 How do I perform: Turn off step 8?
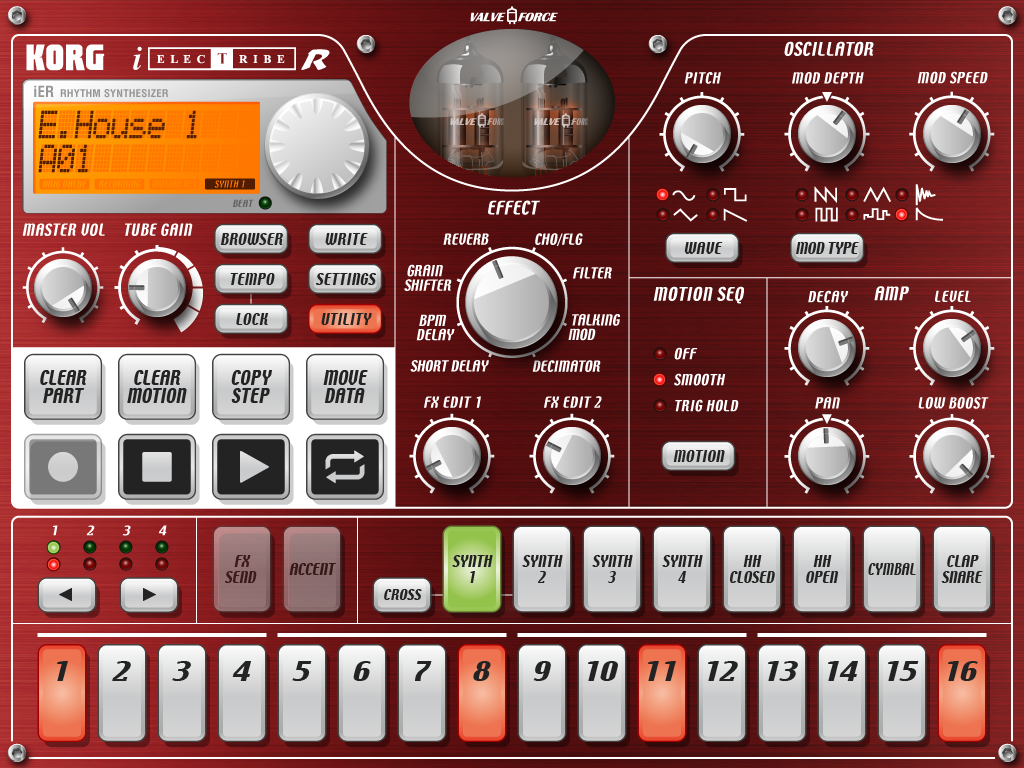click(x=482, y=693)
